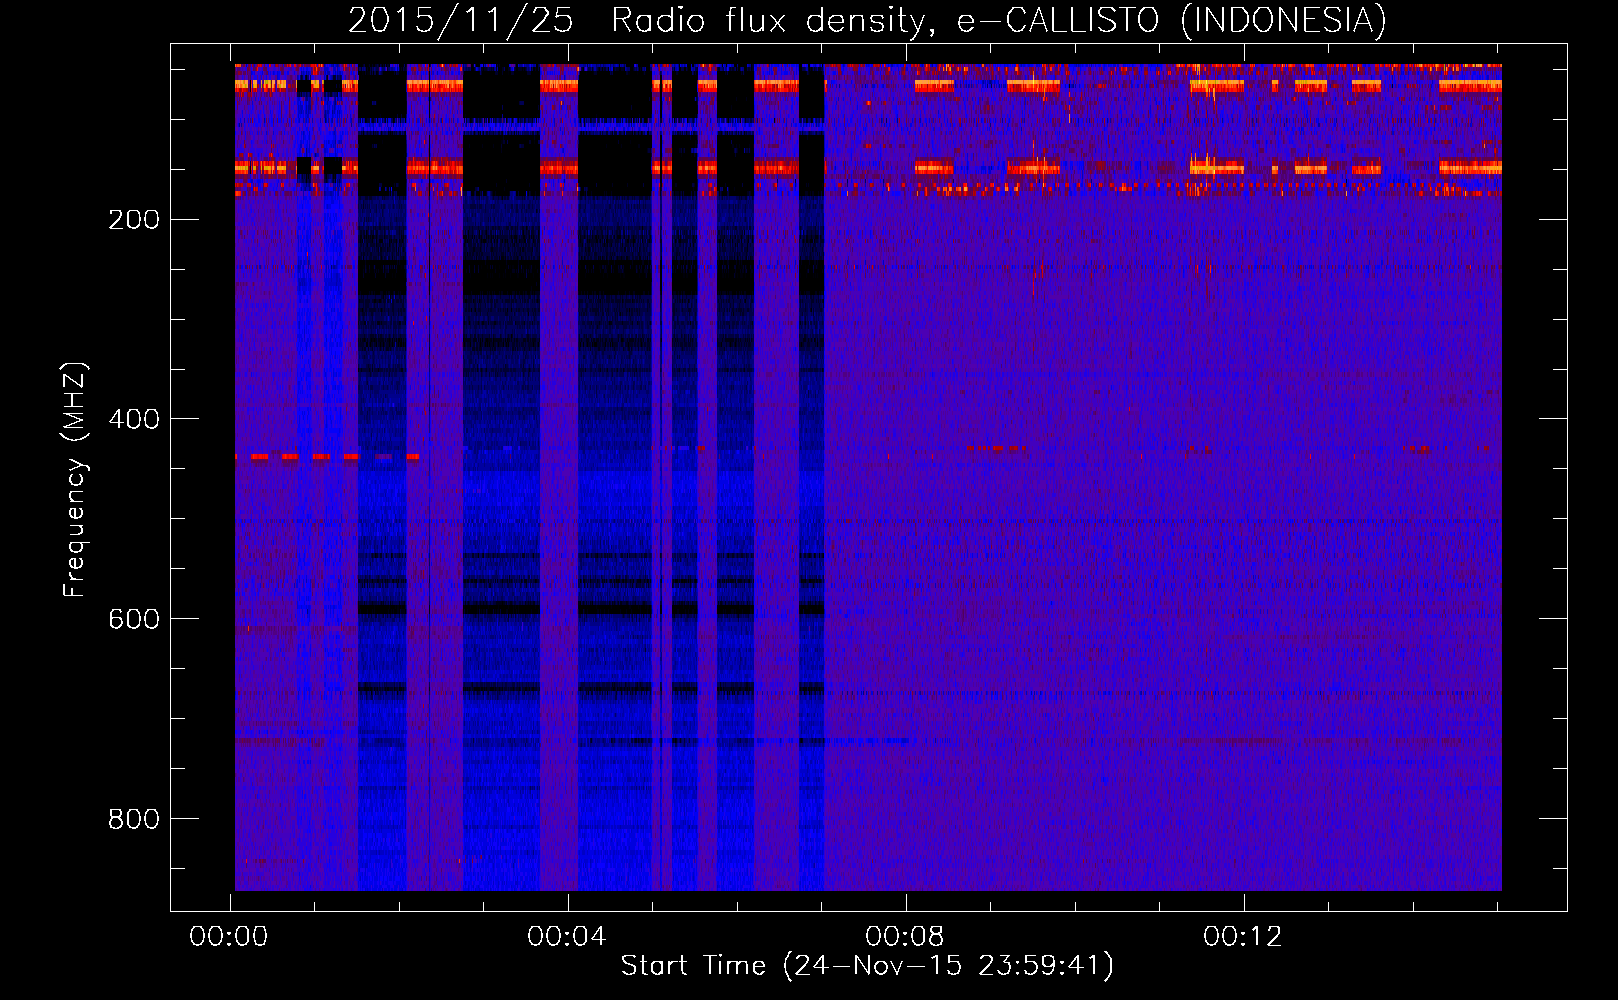Click the "600" frequency tick label
The width and height of the screenshot is (1618, 1000).
coord(134,619)
